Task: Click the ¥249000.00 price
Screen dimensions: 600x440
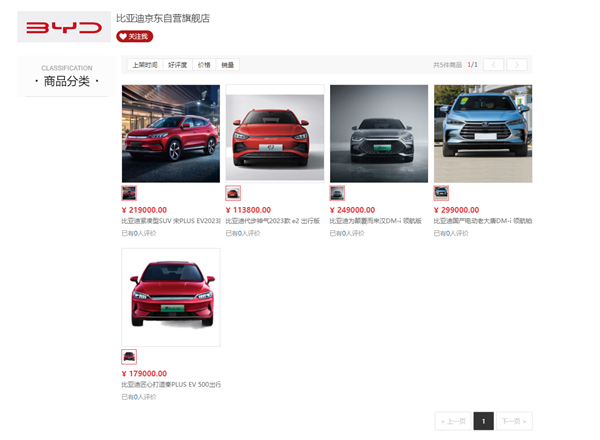Action: pyautogui.click(x=352, y=210)
